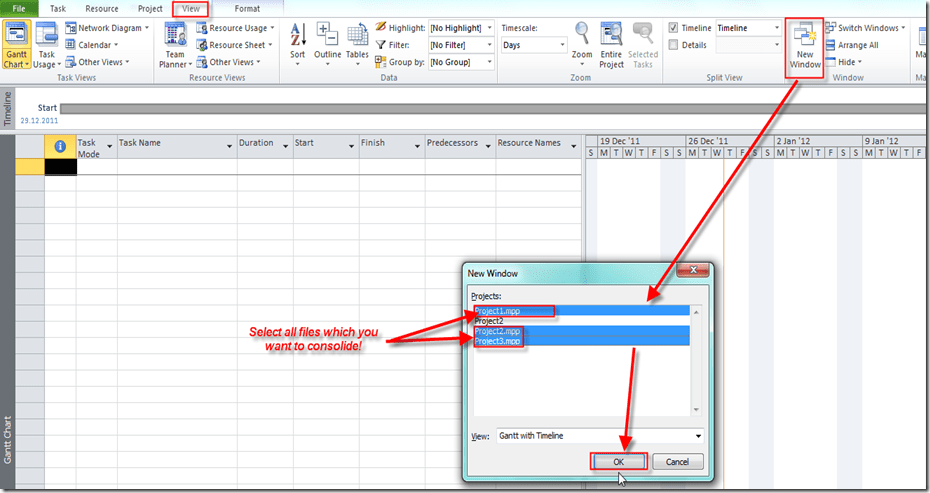This screenshot has height=493, width=930.
Task: Uncheck the Timeline checkbox
Action: [673, 29]
